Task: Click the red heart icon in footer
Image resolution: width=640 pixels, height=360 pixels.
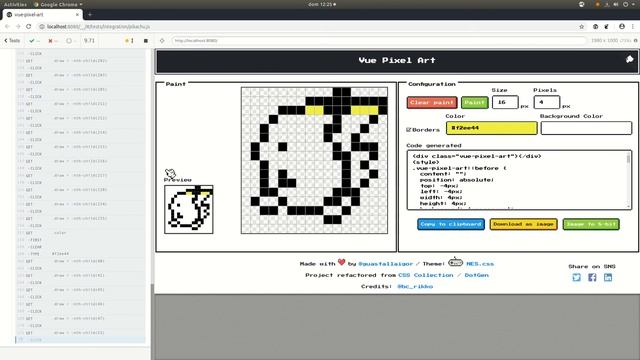Action: tap(342, 262)
